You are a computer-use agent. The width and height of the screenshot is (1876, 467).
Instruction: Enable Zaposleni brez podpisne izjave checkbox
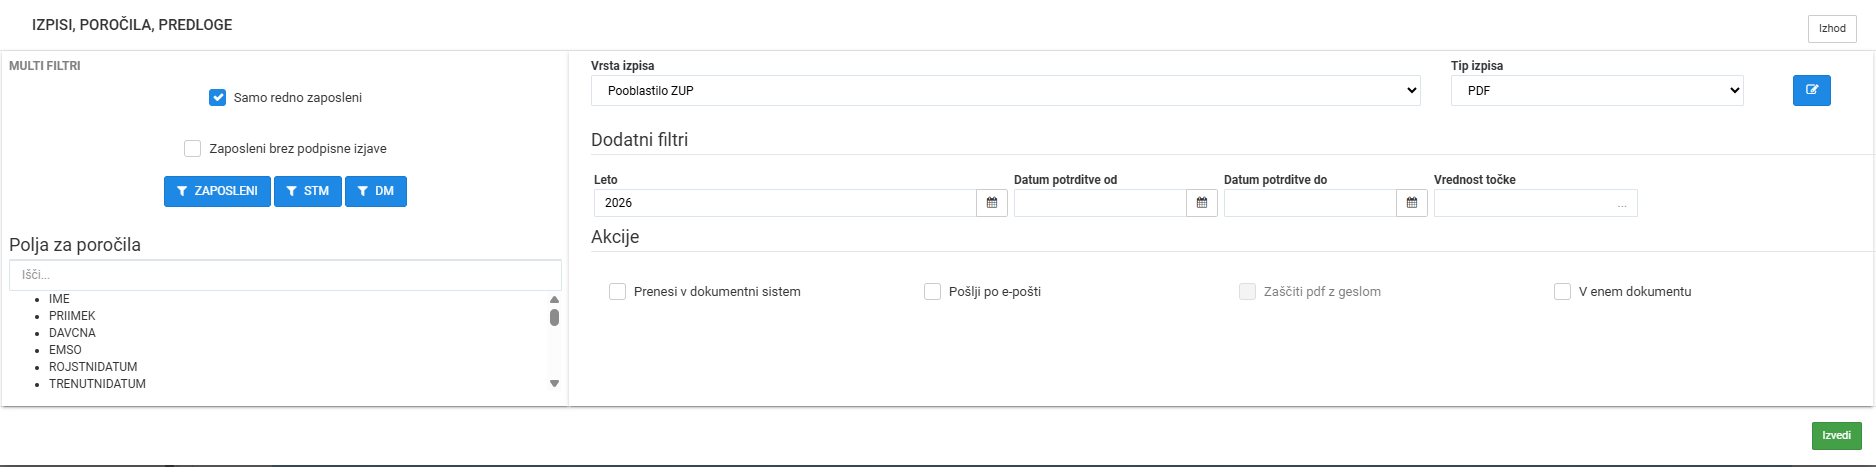click(193, 148)
